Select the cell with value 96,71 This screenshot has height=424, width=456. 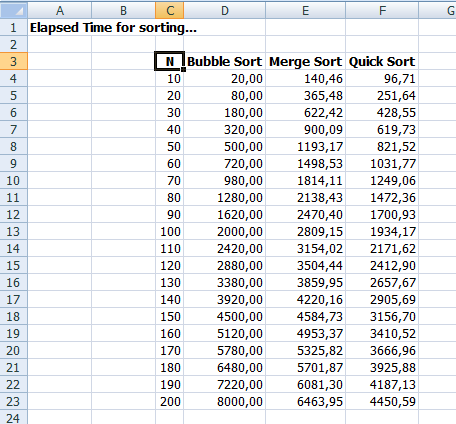click(x=382, y=78)
